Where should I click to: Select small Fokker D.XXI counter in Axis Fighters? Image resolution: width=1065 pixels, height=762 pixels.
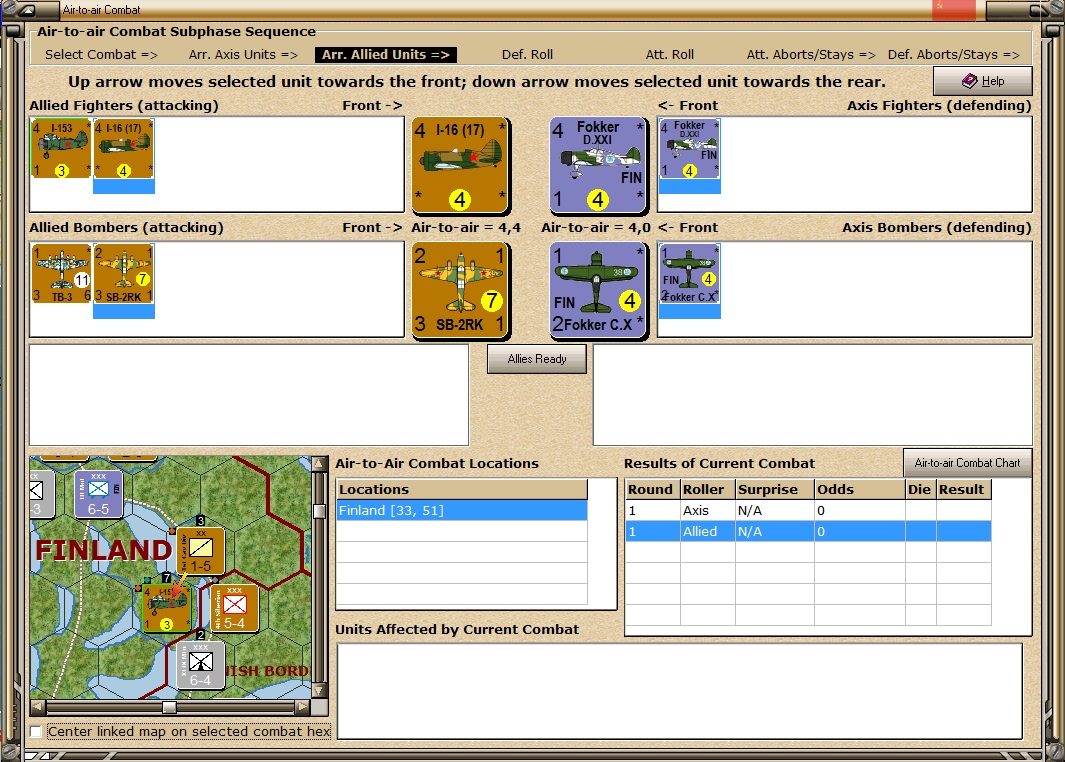689,149
